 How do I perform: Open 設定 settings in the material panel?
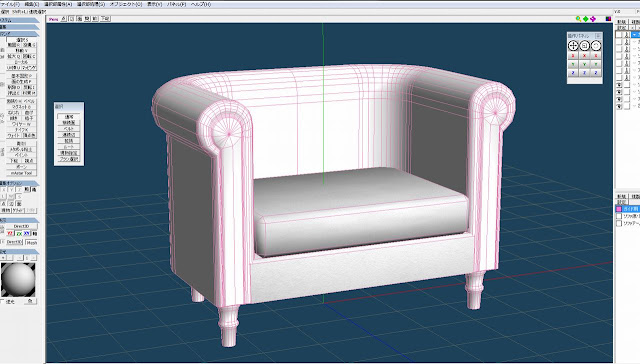[x=622, y=202]
